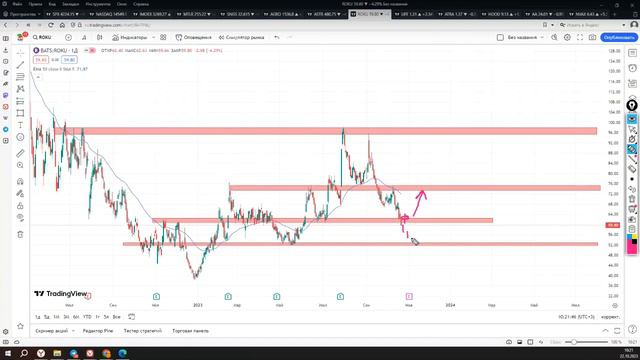This screenshot has height=360, width=640.
Task: Select the text annotation tool
Action: coord(20,125)
